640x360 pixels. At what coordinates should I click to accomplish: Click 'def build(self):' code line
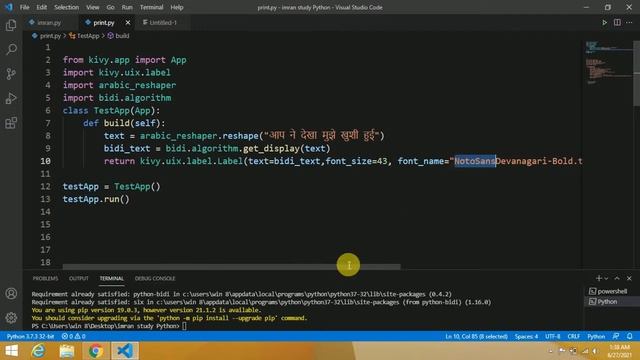(x=124, y=123)
